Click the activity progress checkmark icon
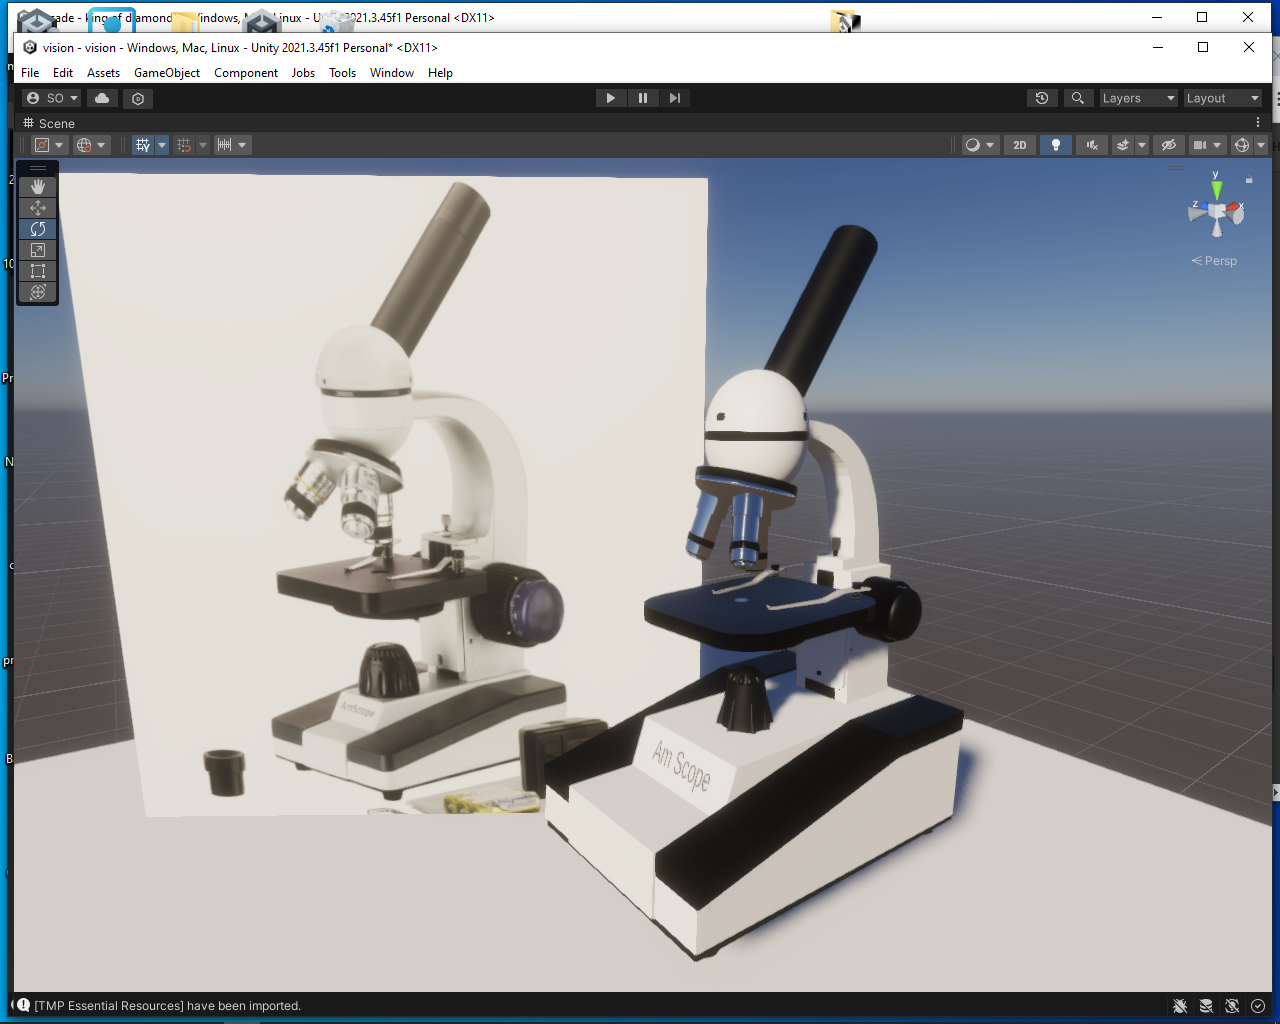Viewport: 1280px width, 1024px height. [1258, 1006]
